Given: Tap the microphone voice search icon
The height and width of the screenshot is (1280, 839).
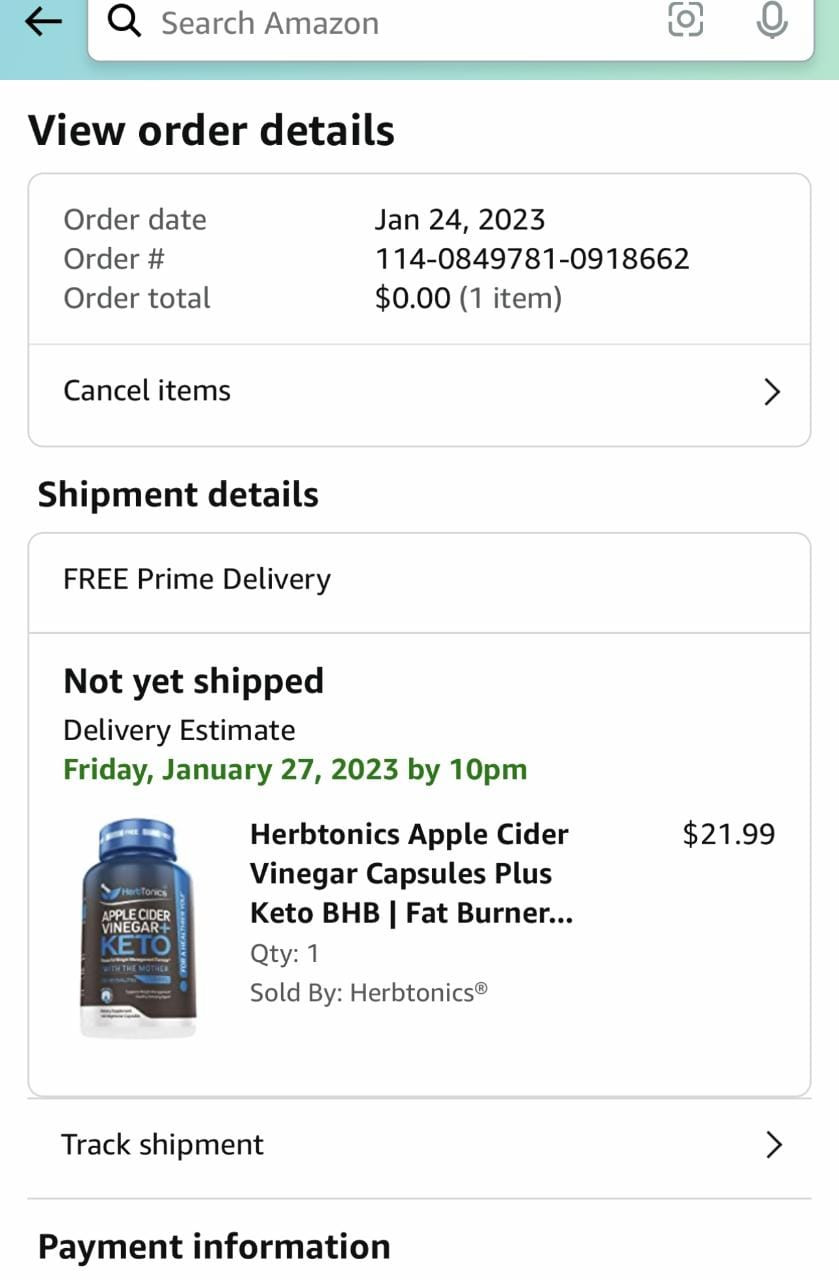Looking at the screenshot, I should coord(771,20).
